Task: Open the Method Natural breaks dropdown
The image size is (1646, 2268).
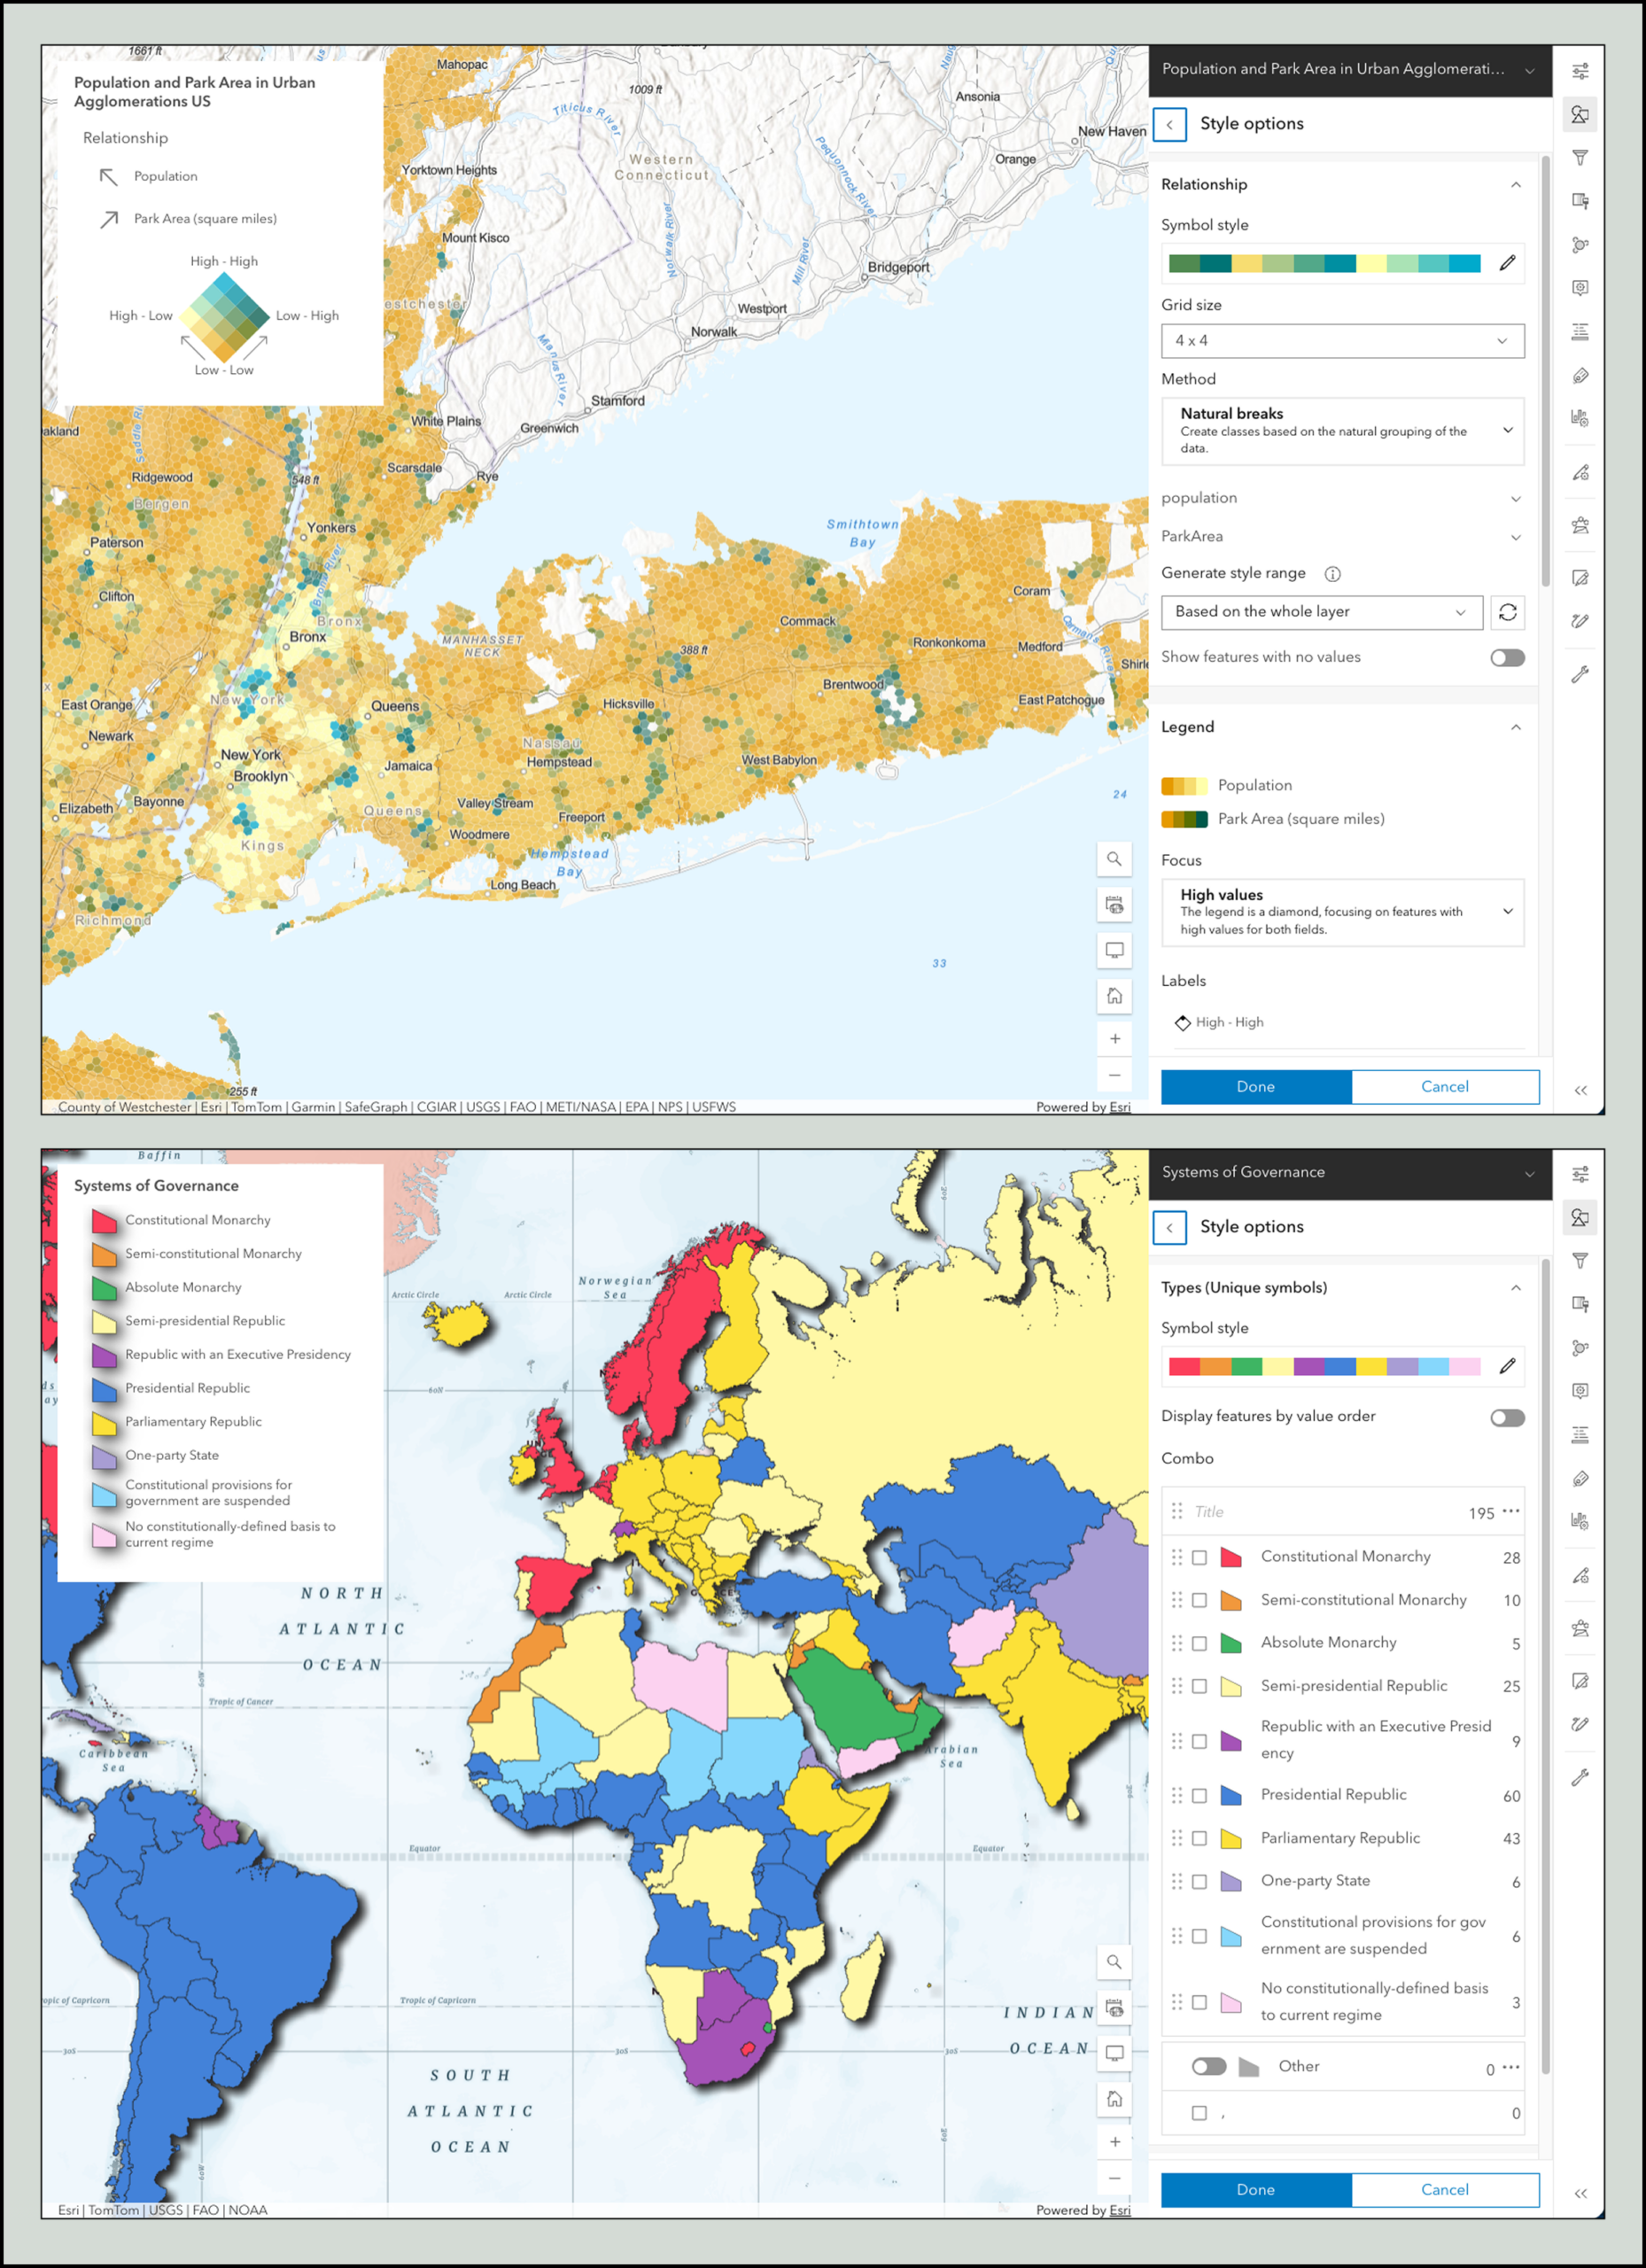Action: pyautogui.click(x=1342, y=431)
